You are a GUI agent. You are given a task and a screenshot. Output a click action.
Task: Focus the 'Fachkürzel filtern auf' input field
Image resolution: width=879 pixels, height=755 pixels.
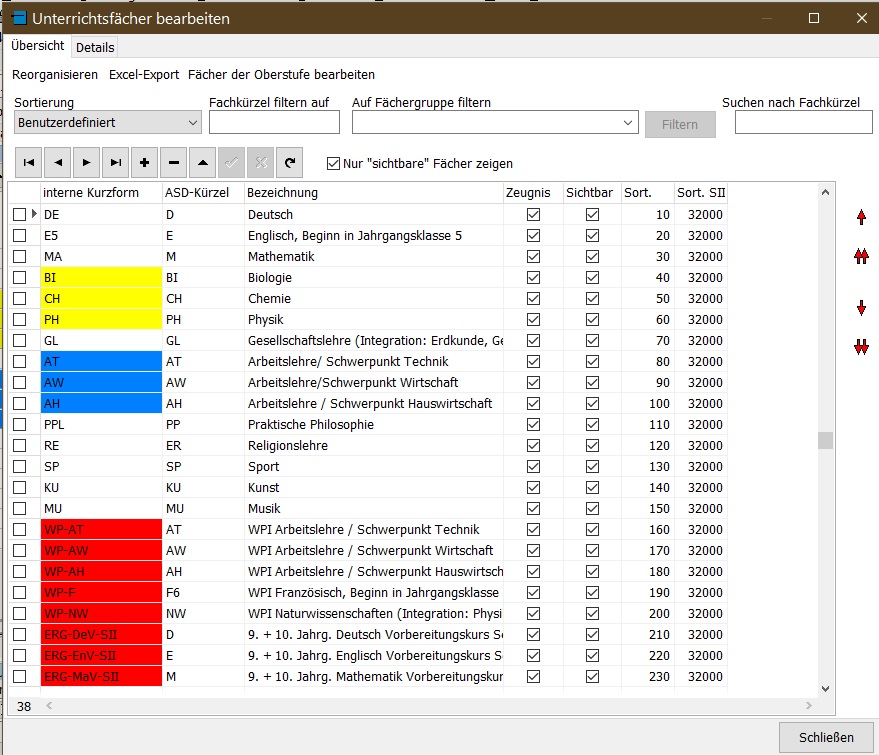tap(274, 122)
